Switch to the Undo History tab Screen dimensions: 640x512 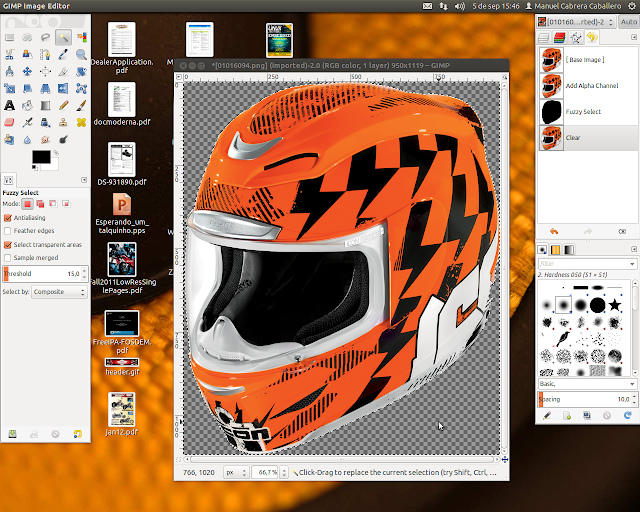pyautogui.click(x=592, y=38)
